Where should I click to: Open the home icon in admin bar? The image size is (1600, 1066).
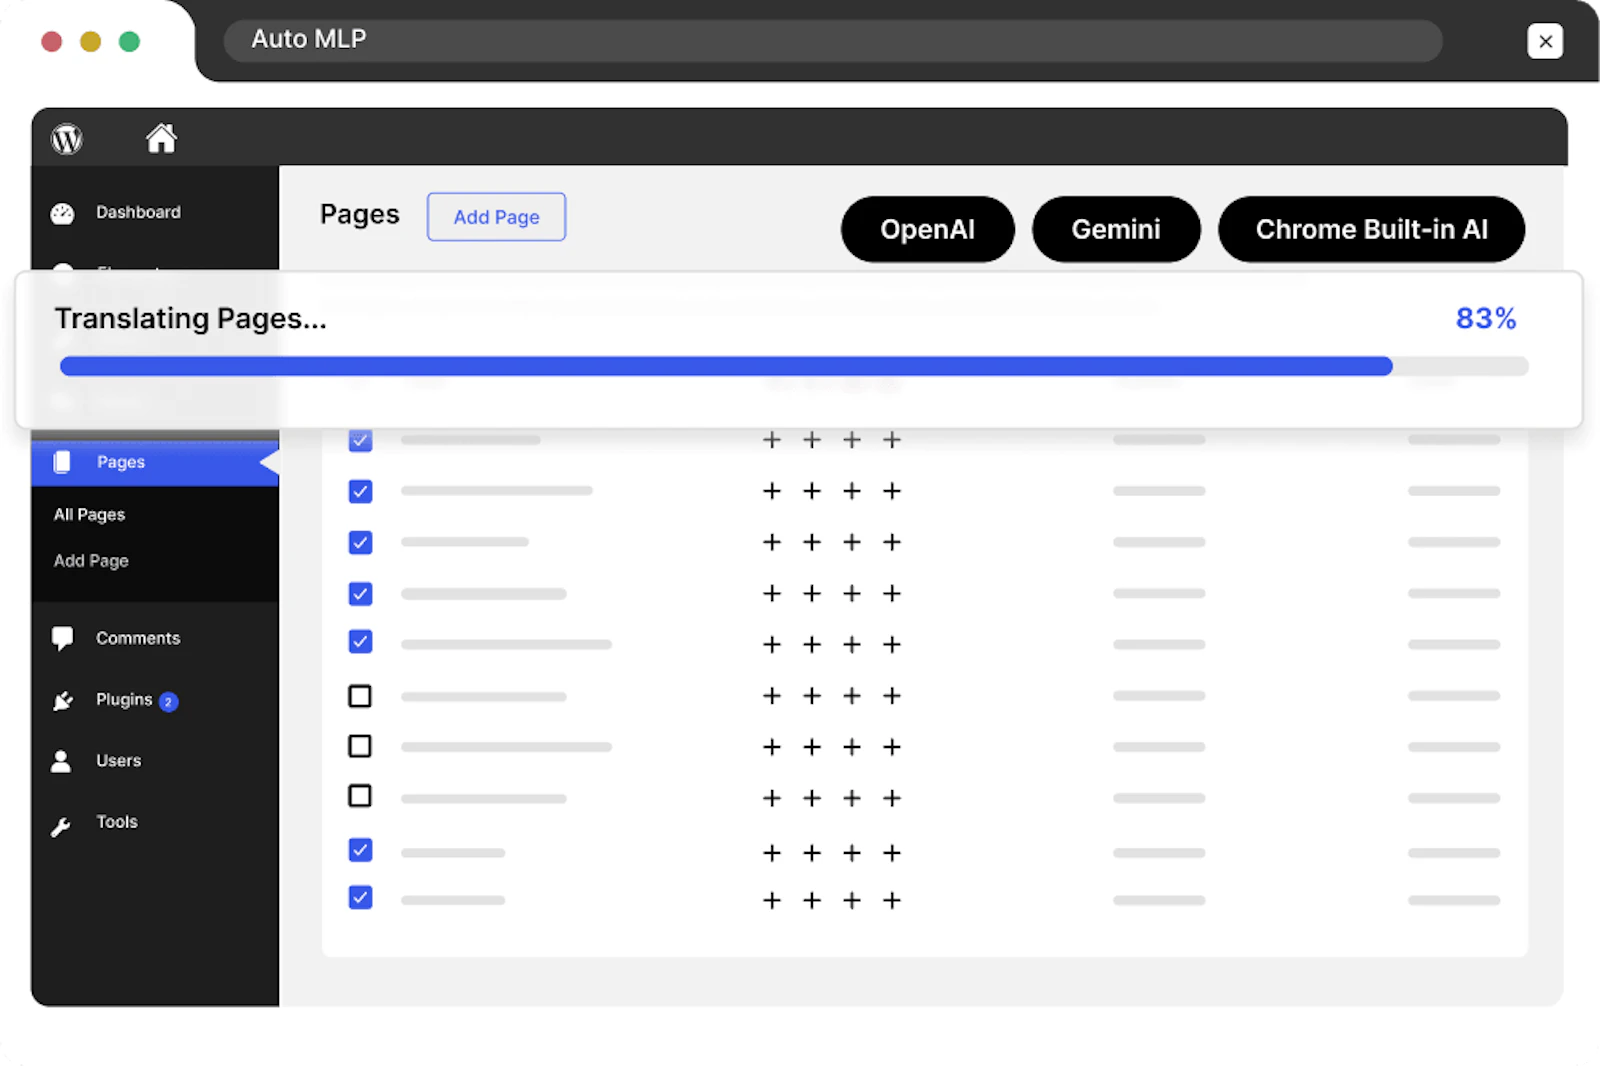[161, 138]
